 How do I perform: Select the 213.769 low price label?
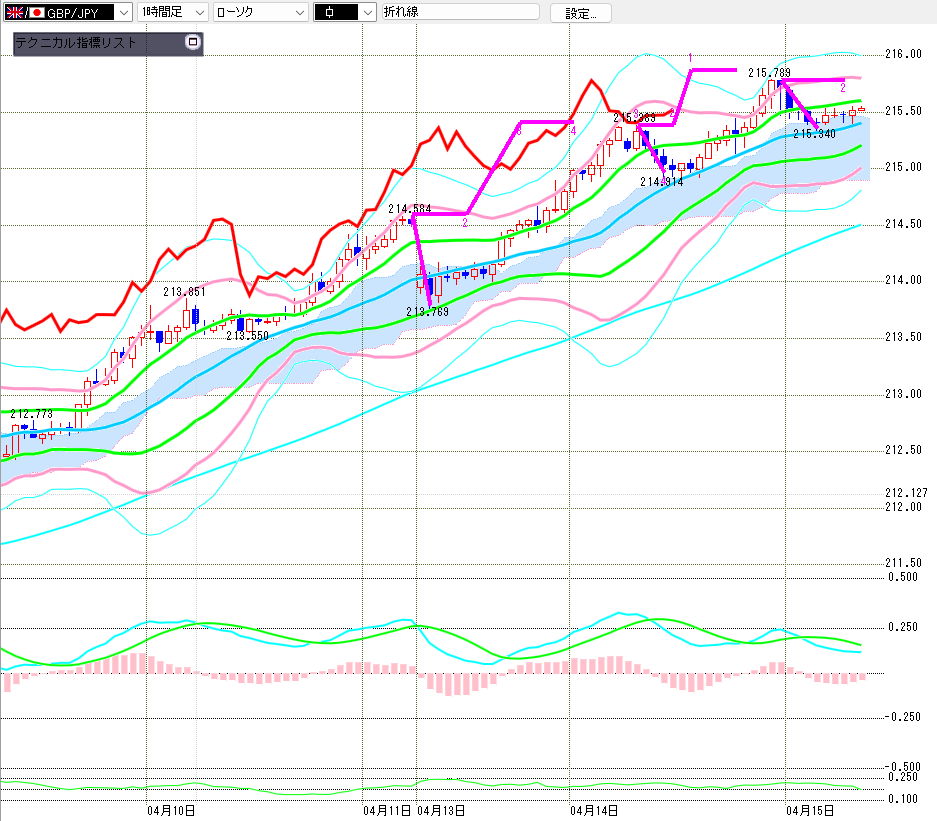tap(427, 312)
